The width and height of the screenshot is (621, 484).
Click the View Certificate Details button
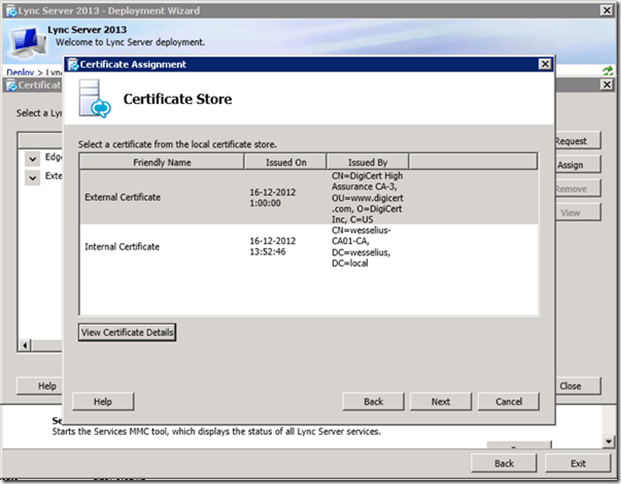(x=127, y=333)
